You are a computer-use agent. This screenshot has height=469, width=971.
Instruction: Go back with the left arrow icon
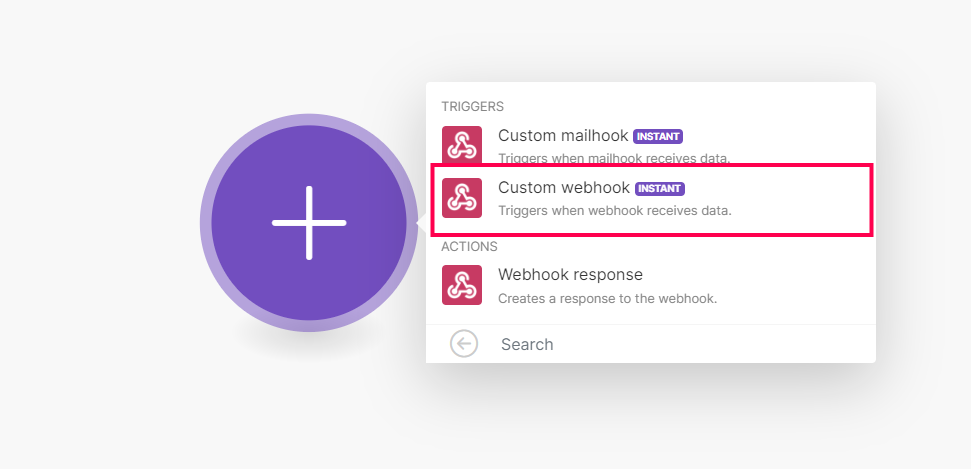pos(464,344)
